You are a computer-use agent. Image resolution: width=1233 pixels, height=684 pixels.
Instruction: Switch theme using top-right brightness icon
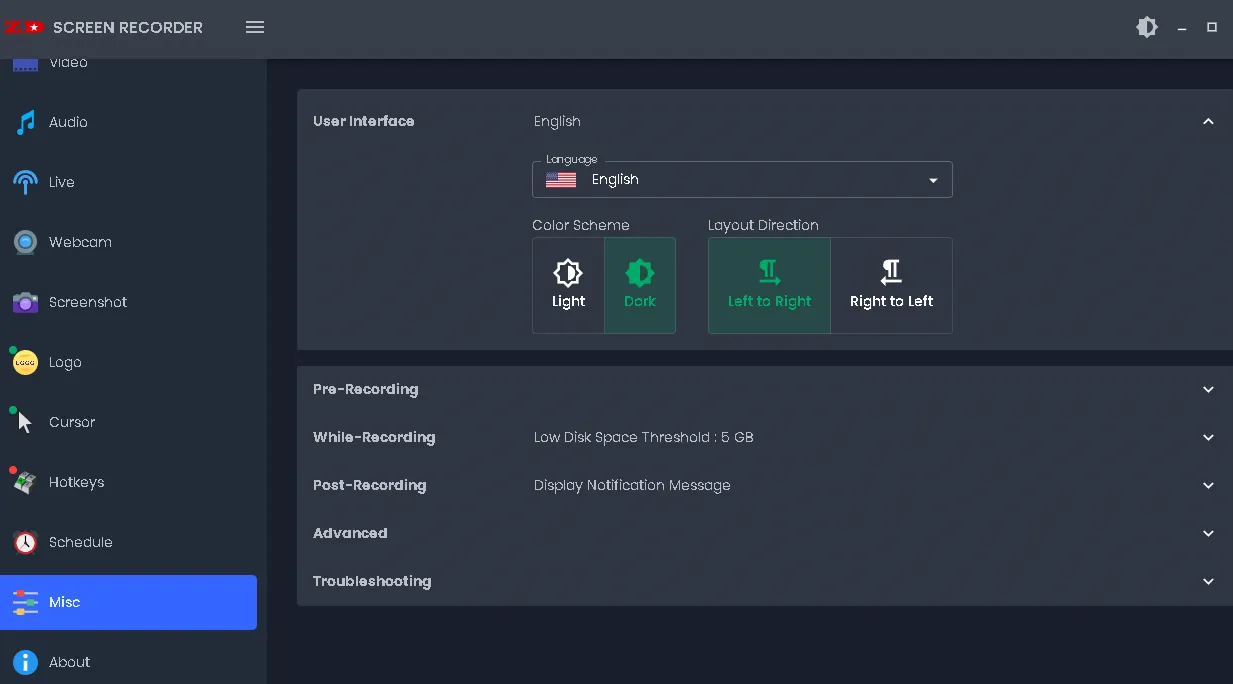point(1147,27)
